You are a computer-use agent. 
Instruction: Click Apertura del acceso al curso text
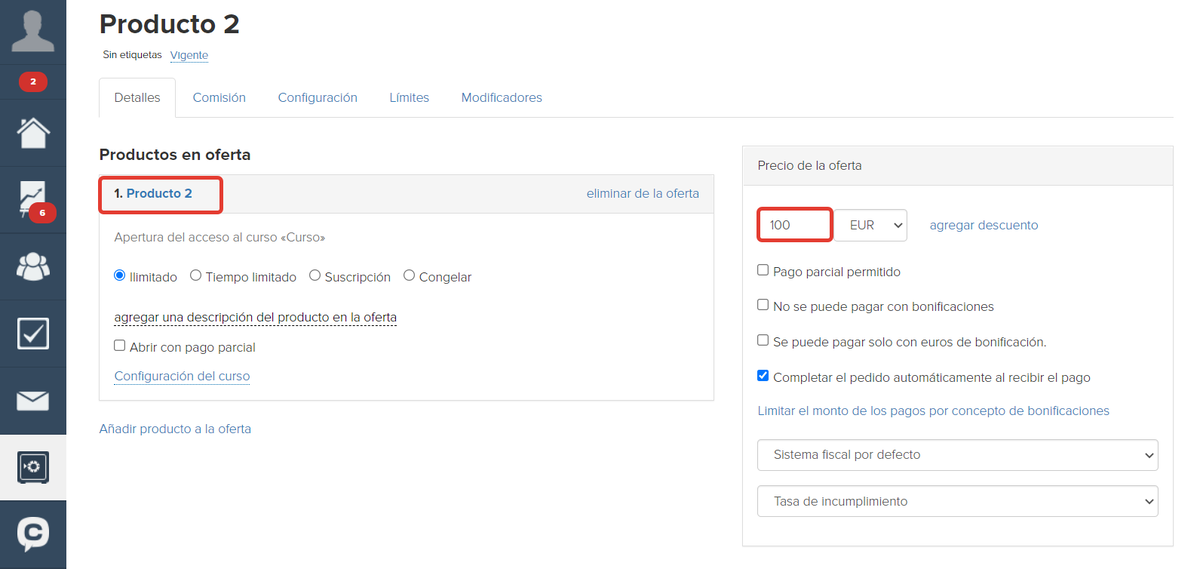[220, 238]
